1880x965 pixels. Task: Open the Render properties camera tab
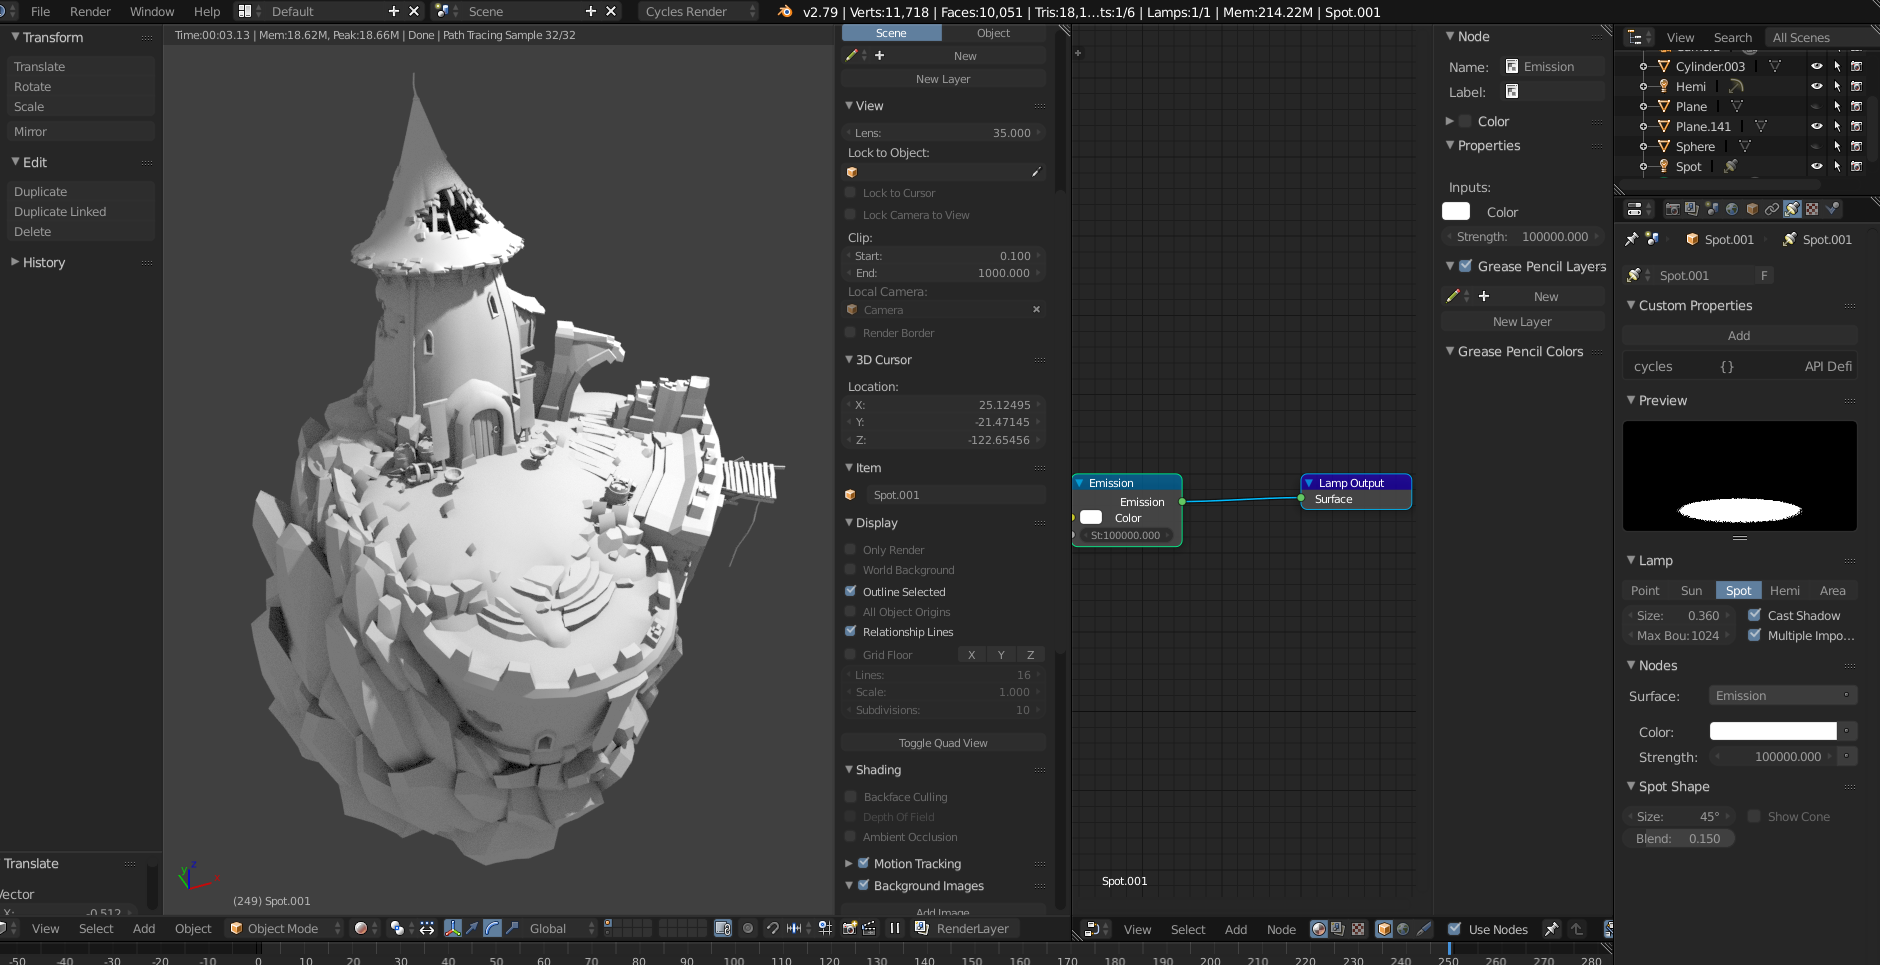[x=1672, y=209]
